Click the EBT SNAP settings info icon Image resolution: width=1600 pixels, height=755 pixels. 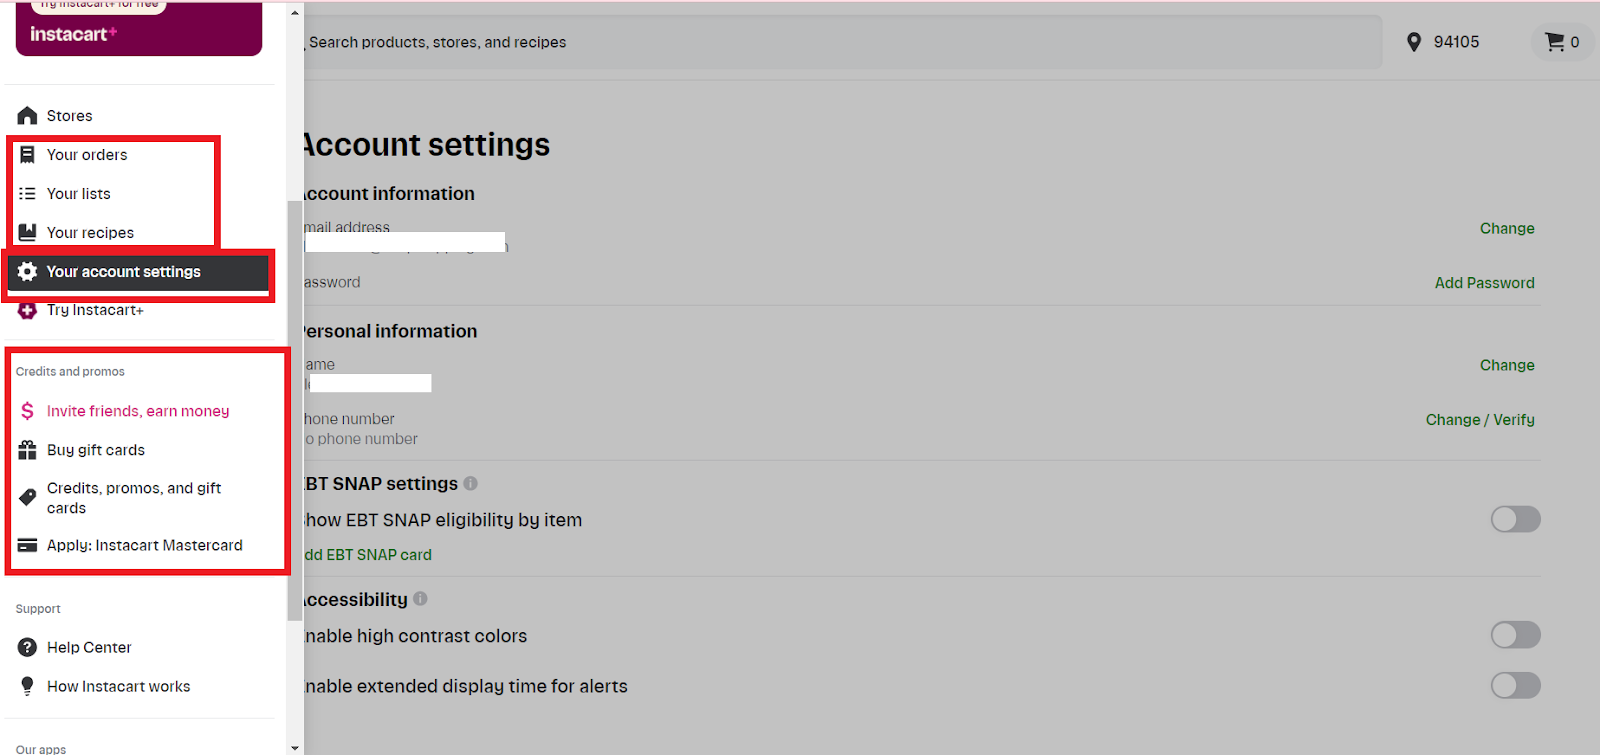pos(471,484)
